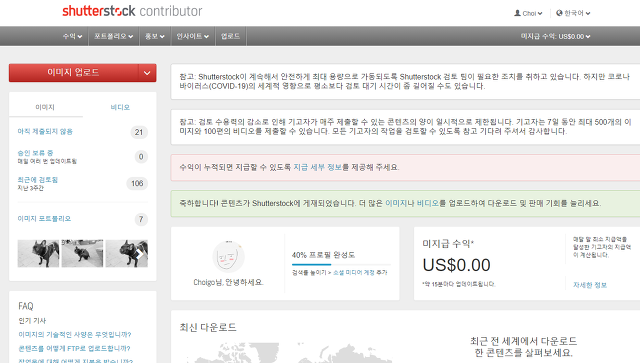Click the 비디오 link in green notice
The width and height of the screenshot is (640, 363).
click(x=427, y=203)
